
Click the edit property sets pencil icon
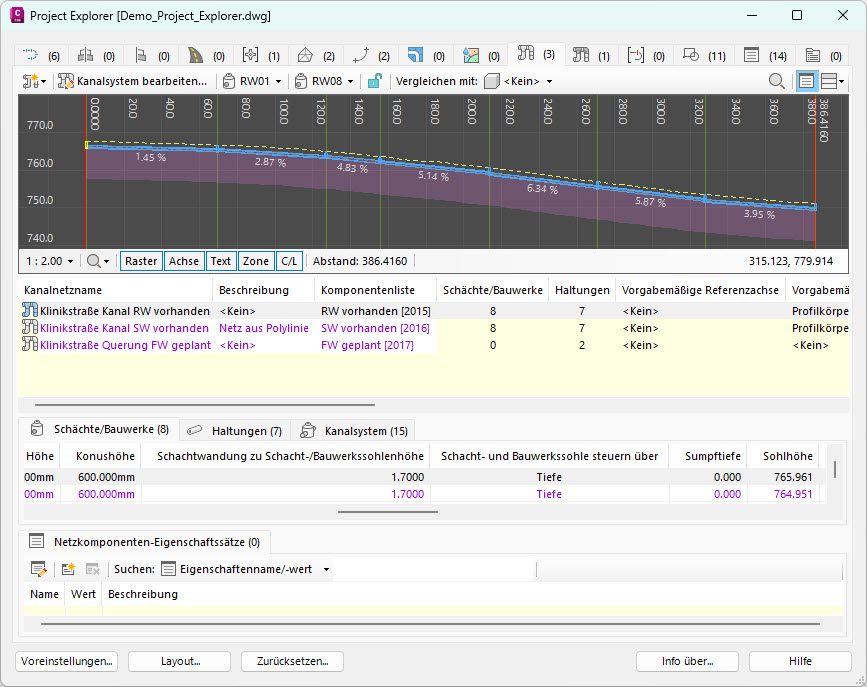38,569
